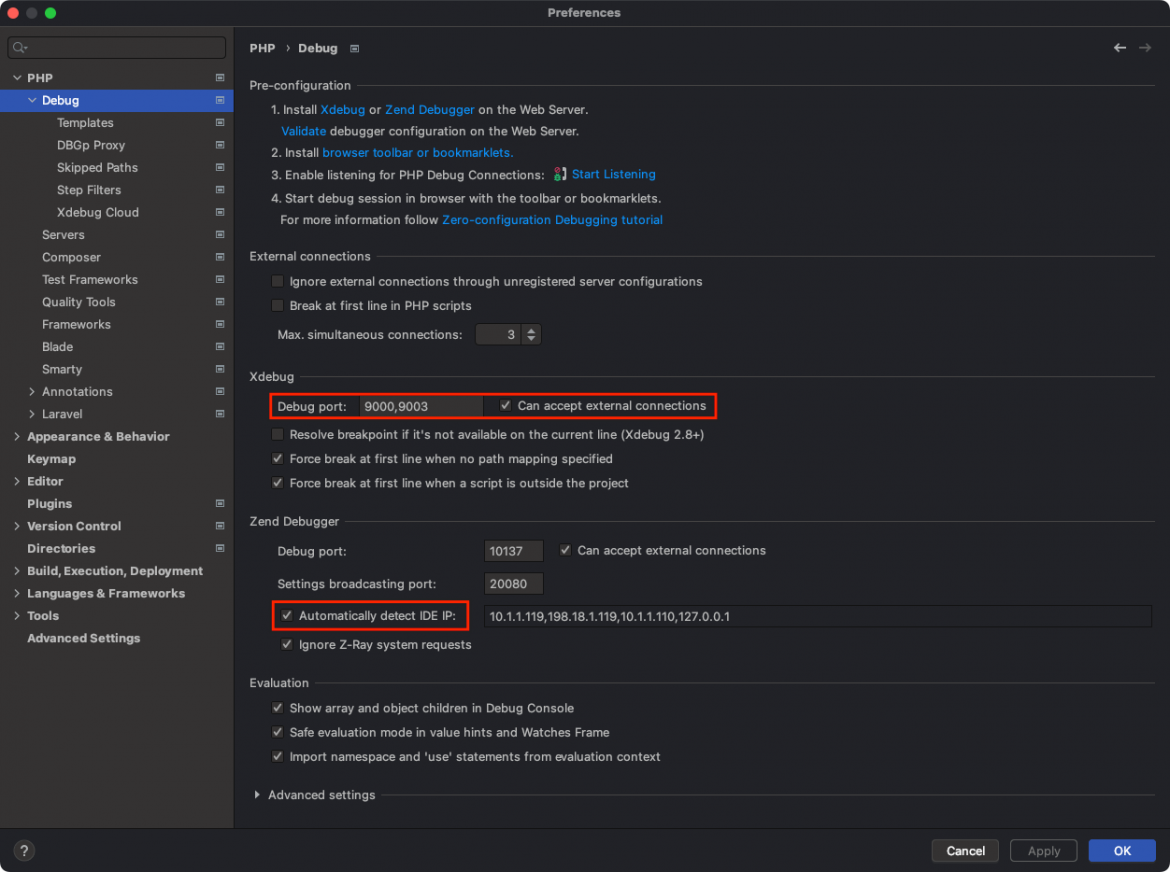This screenshot has height=872, width=1170.
Task: Uncheck Automatically detect IDE IP
Action: pos(287,615)
